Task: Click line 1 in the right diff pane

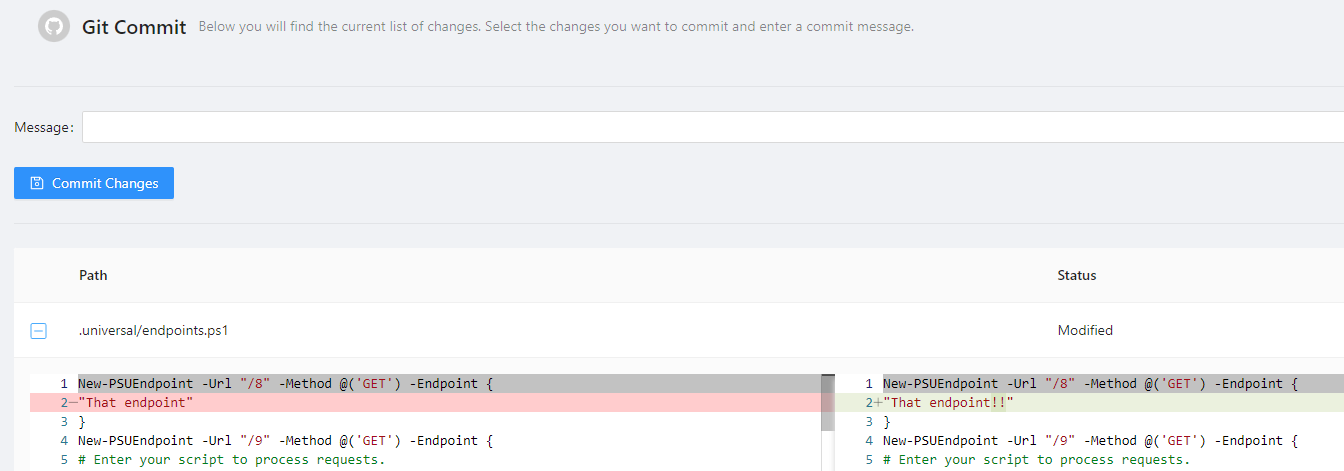Action: click(x=1090, y=383)
